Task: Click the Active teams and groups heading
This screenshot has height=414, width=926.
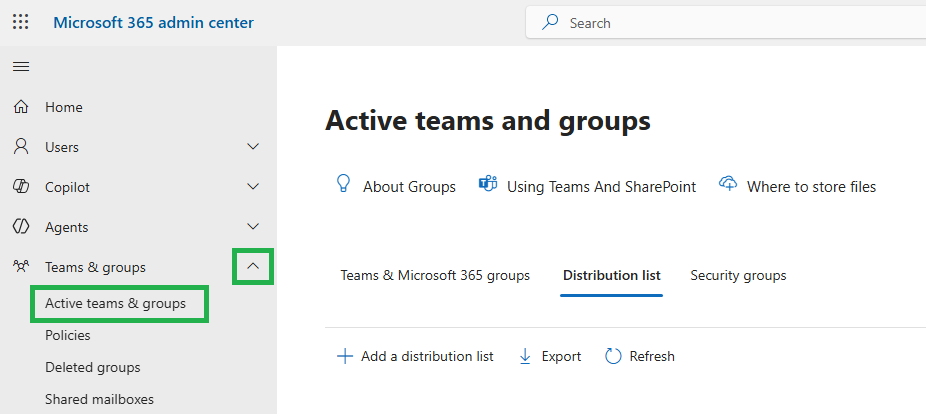Action: 488,120
